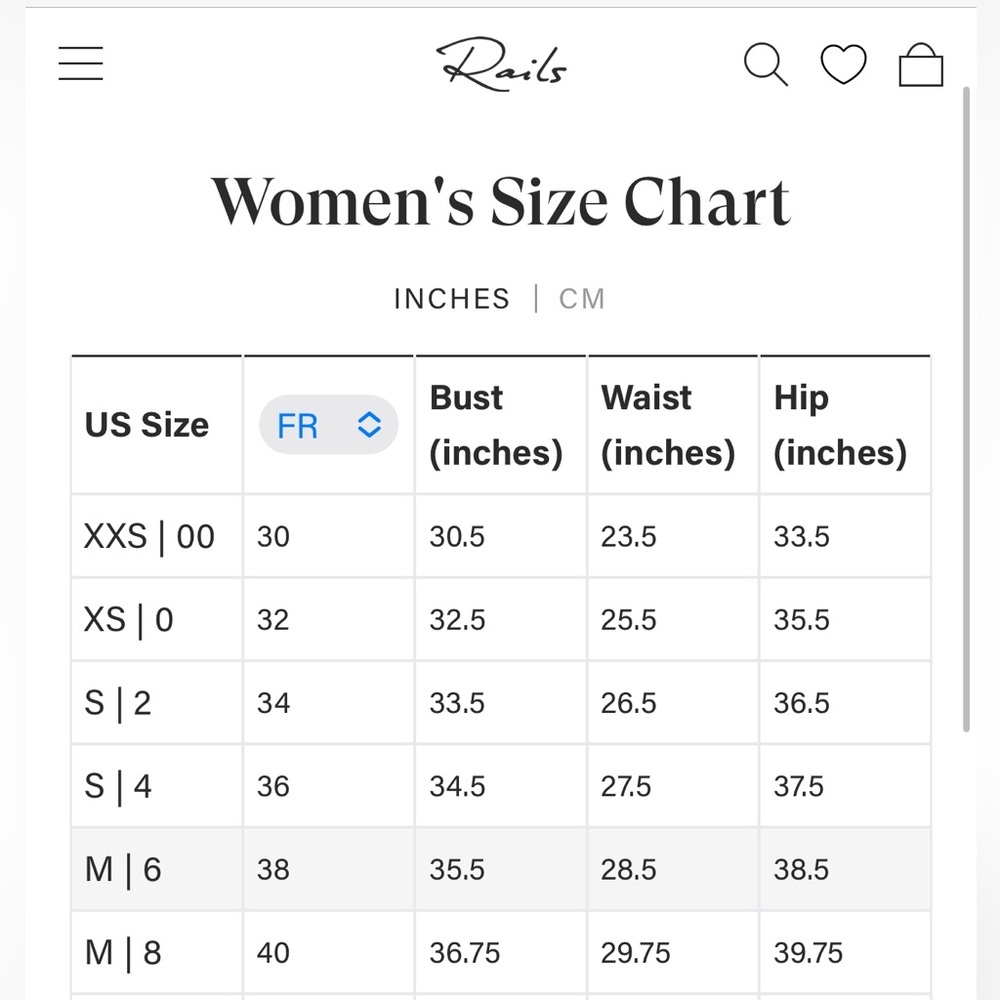Click FR value 30 in XXS row

tap(274, 537)
